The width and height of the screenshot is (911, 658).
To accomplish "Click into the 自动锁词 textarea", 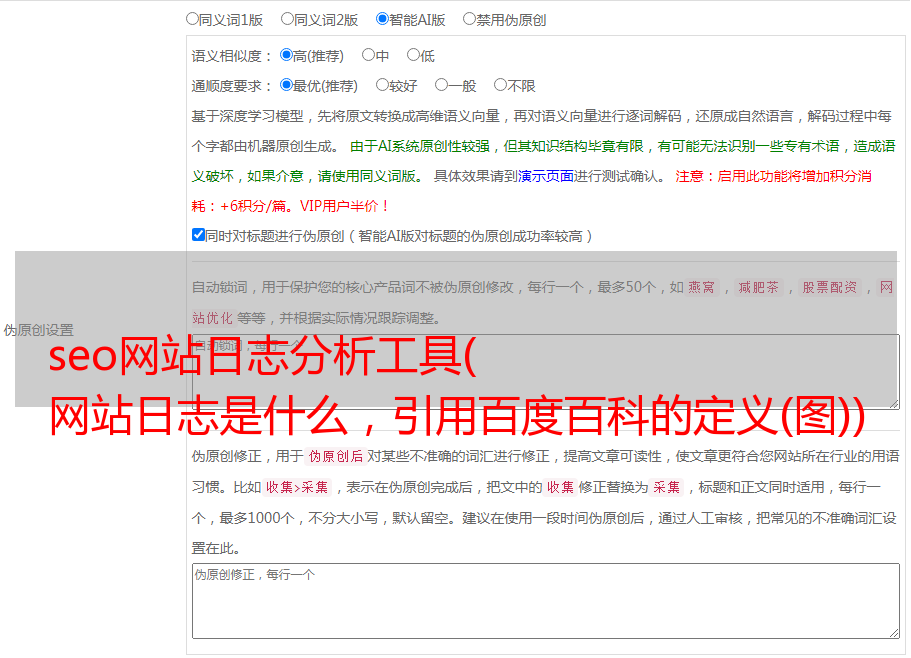I will (x=546, y=372).
